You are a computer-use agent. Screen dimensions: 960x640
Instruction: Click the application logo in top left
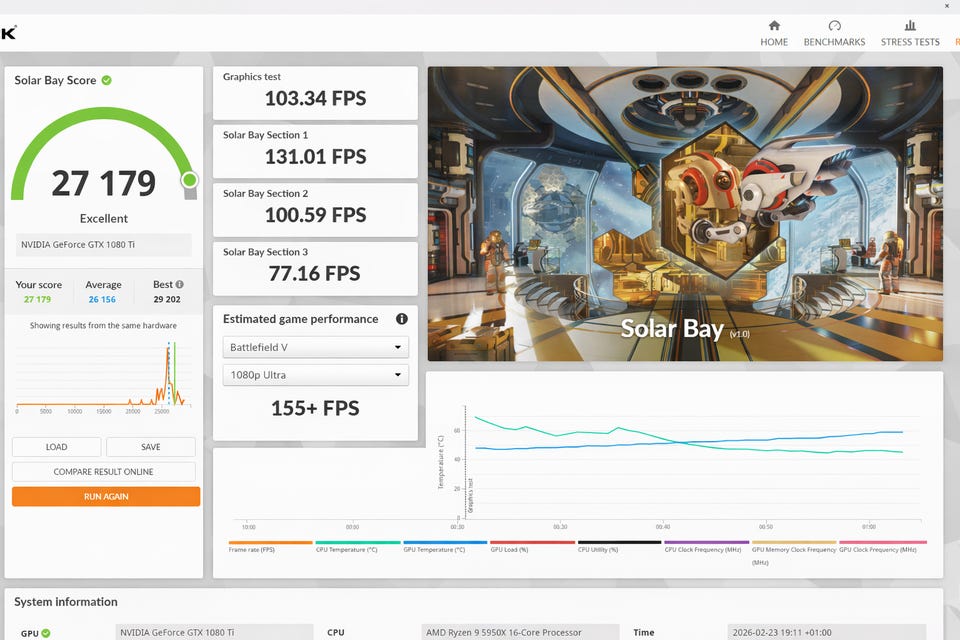pyautogui.click(x=9, y=32)
